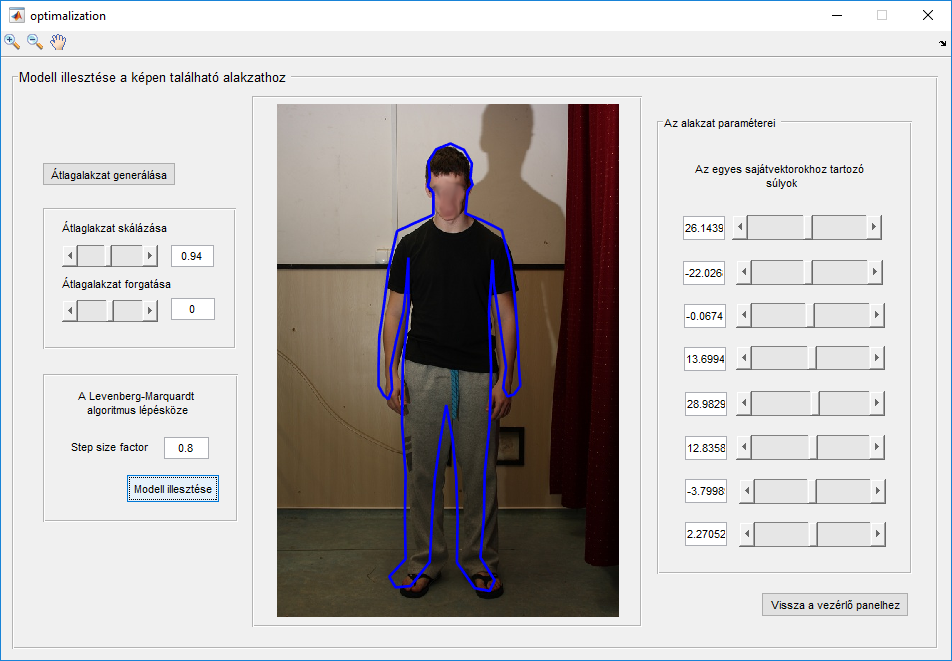Click the rotation value field showing 0

(x=192, y=310)
